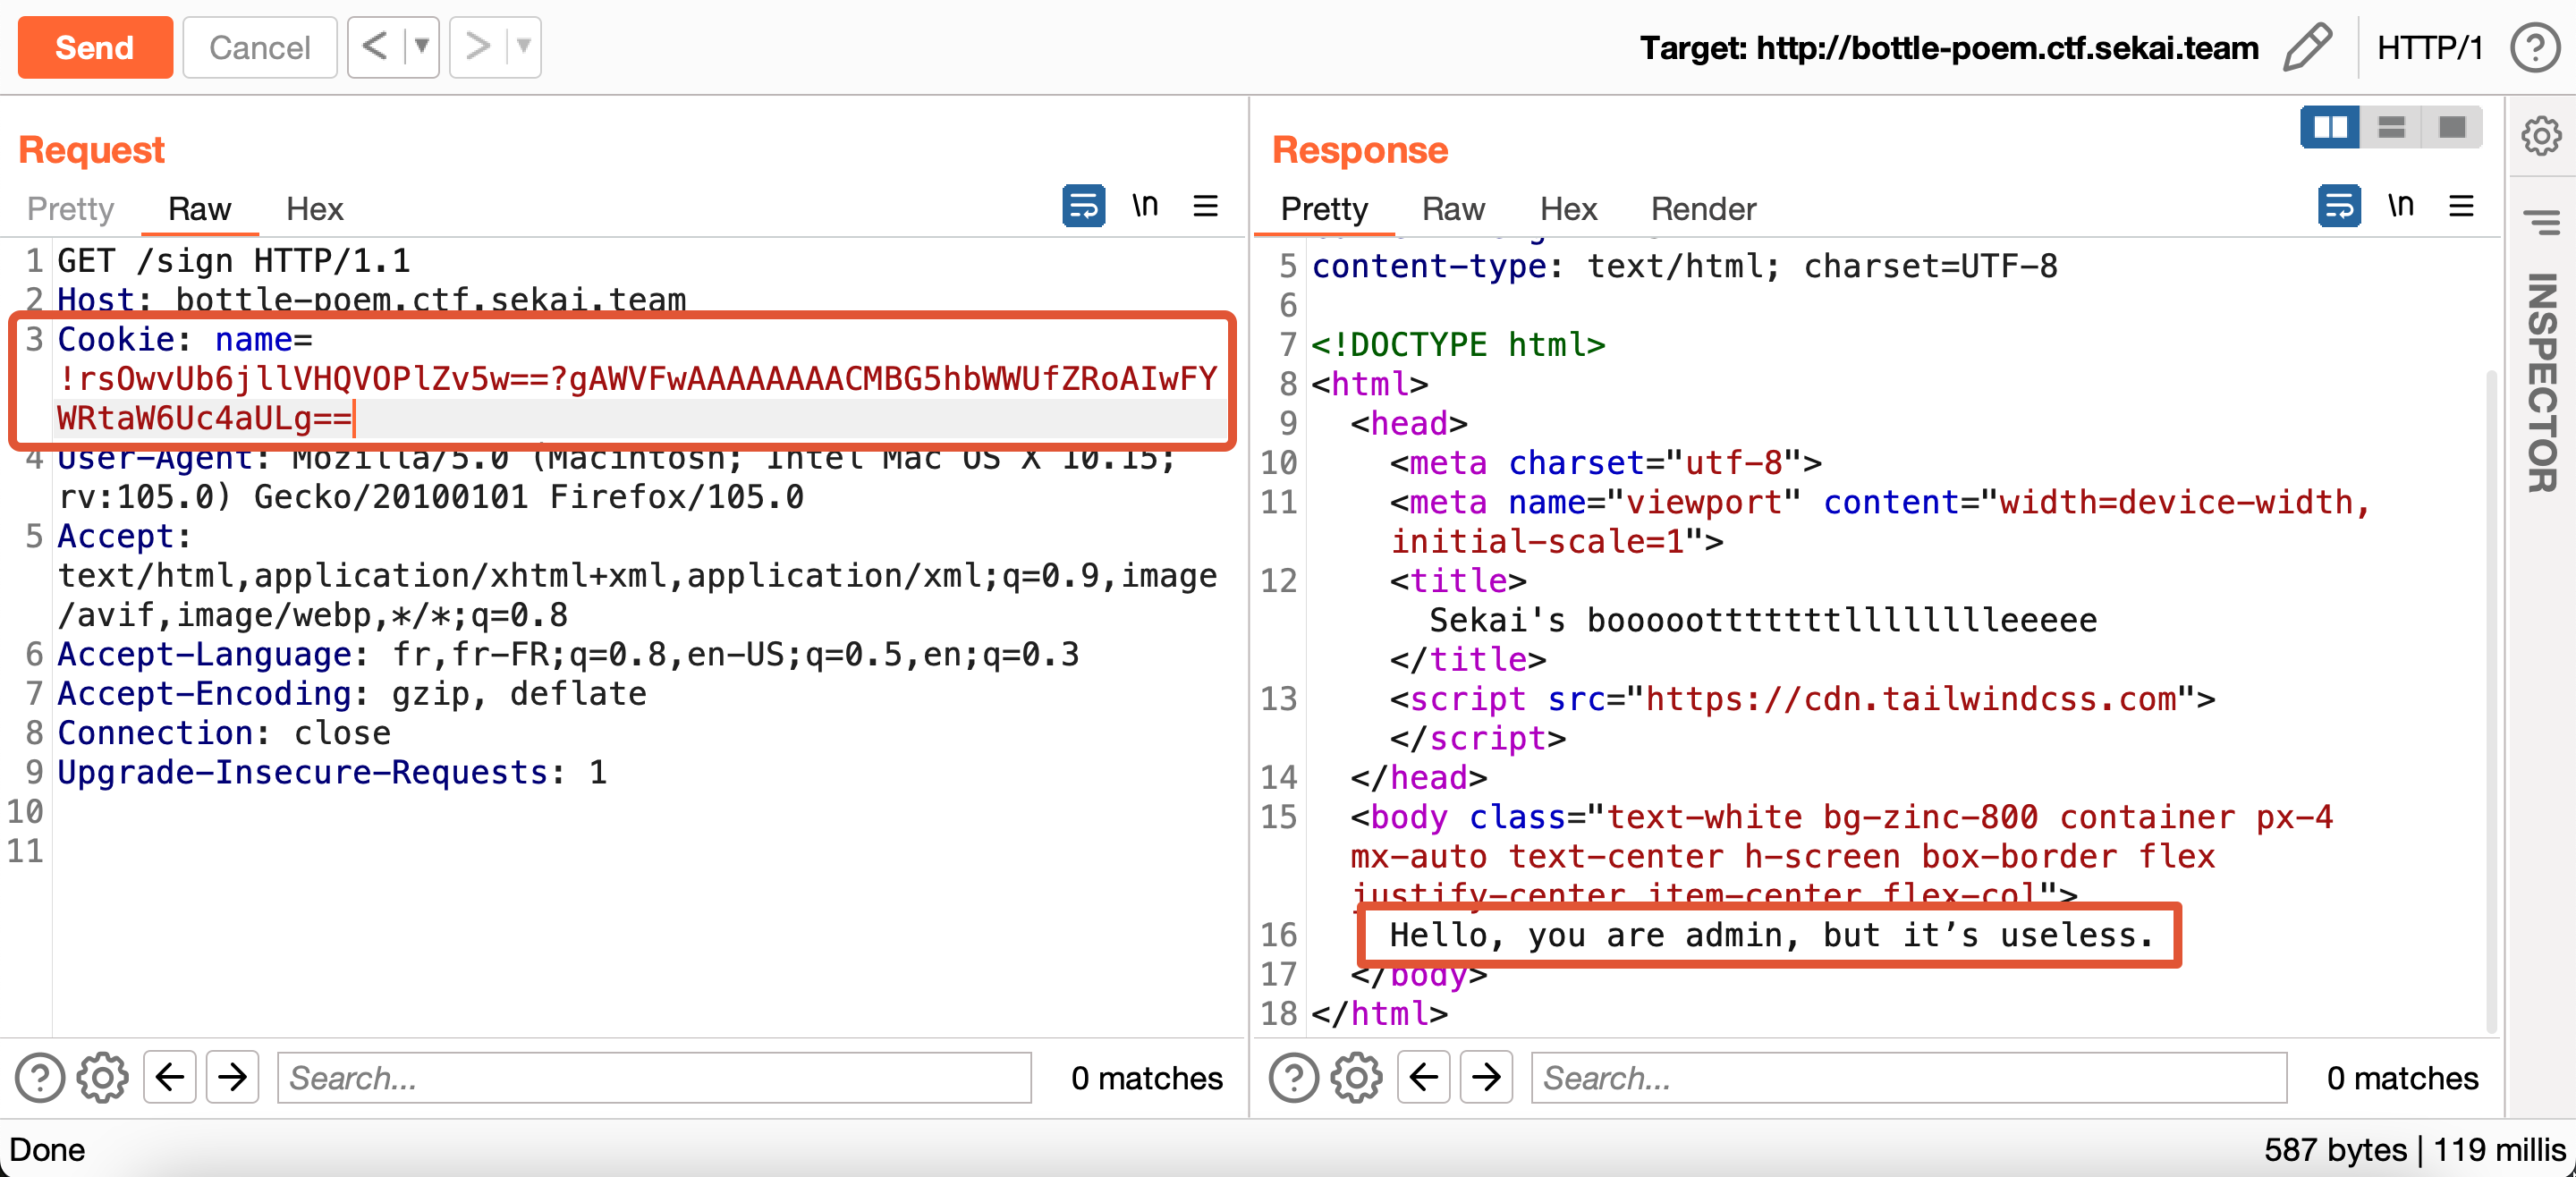Screen dimensions: 2576x1177
Task: Toggle word wrap in Request panel
Action: coord(1083,206)
